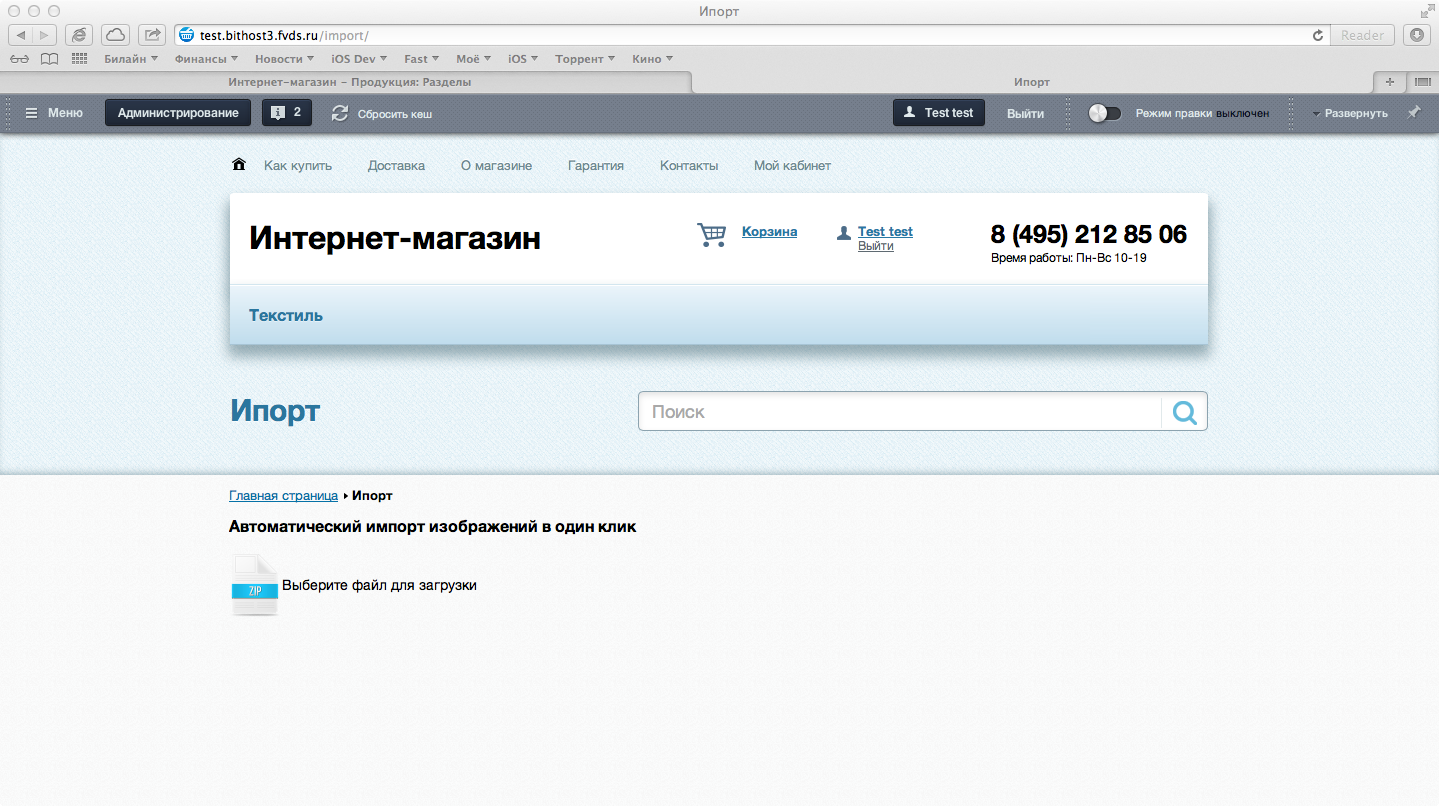Select the Сбросить кеш refresh icon

[x=341, y=113]
